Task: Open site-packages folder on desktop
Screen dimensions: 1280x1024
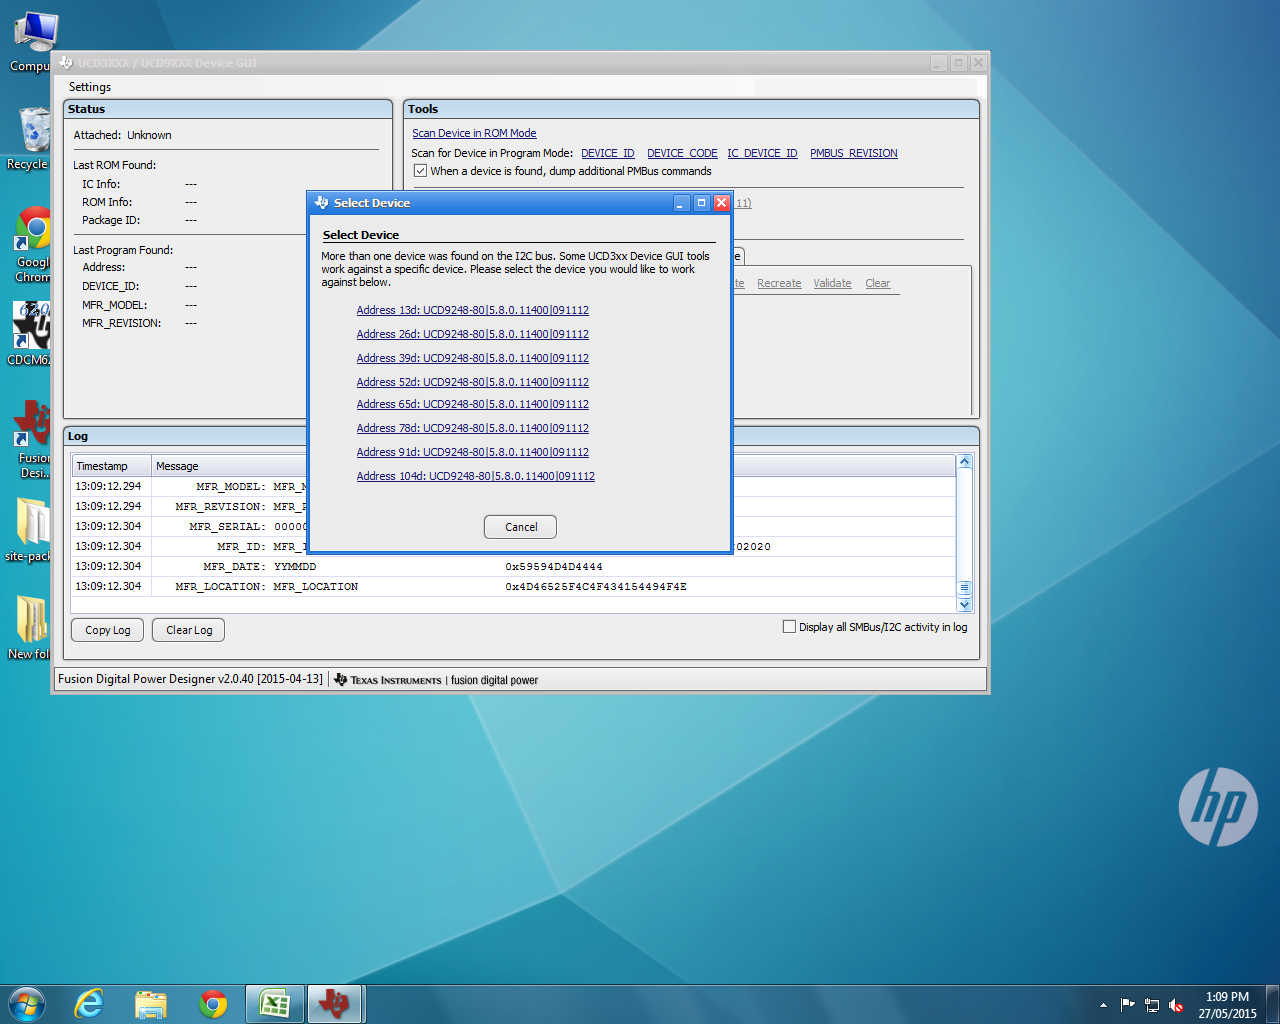Action: (x=30, y=529)
